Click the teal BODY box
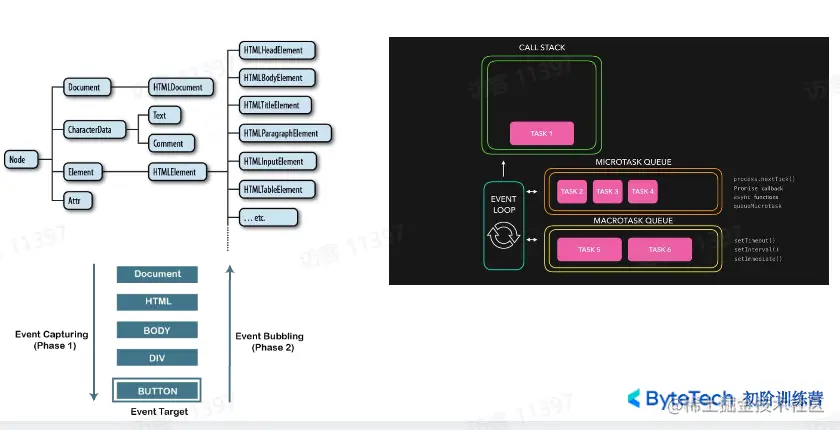840x430 pixels. tap(158, 330)
